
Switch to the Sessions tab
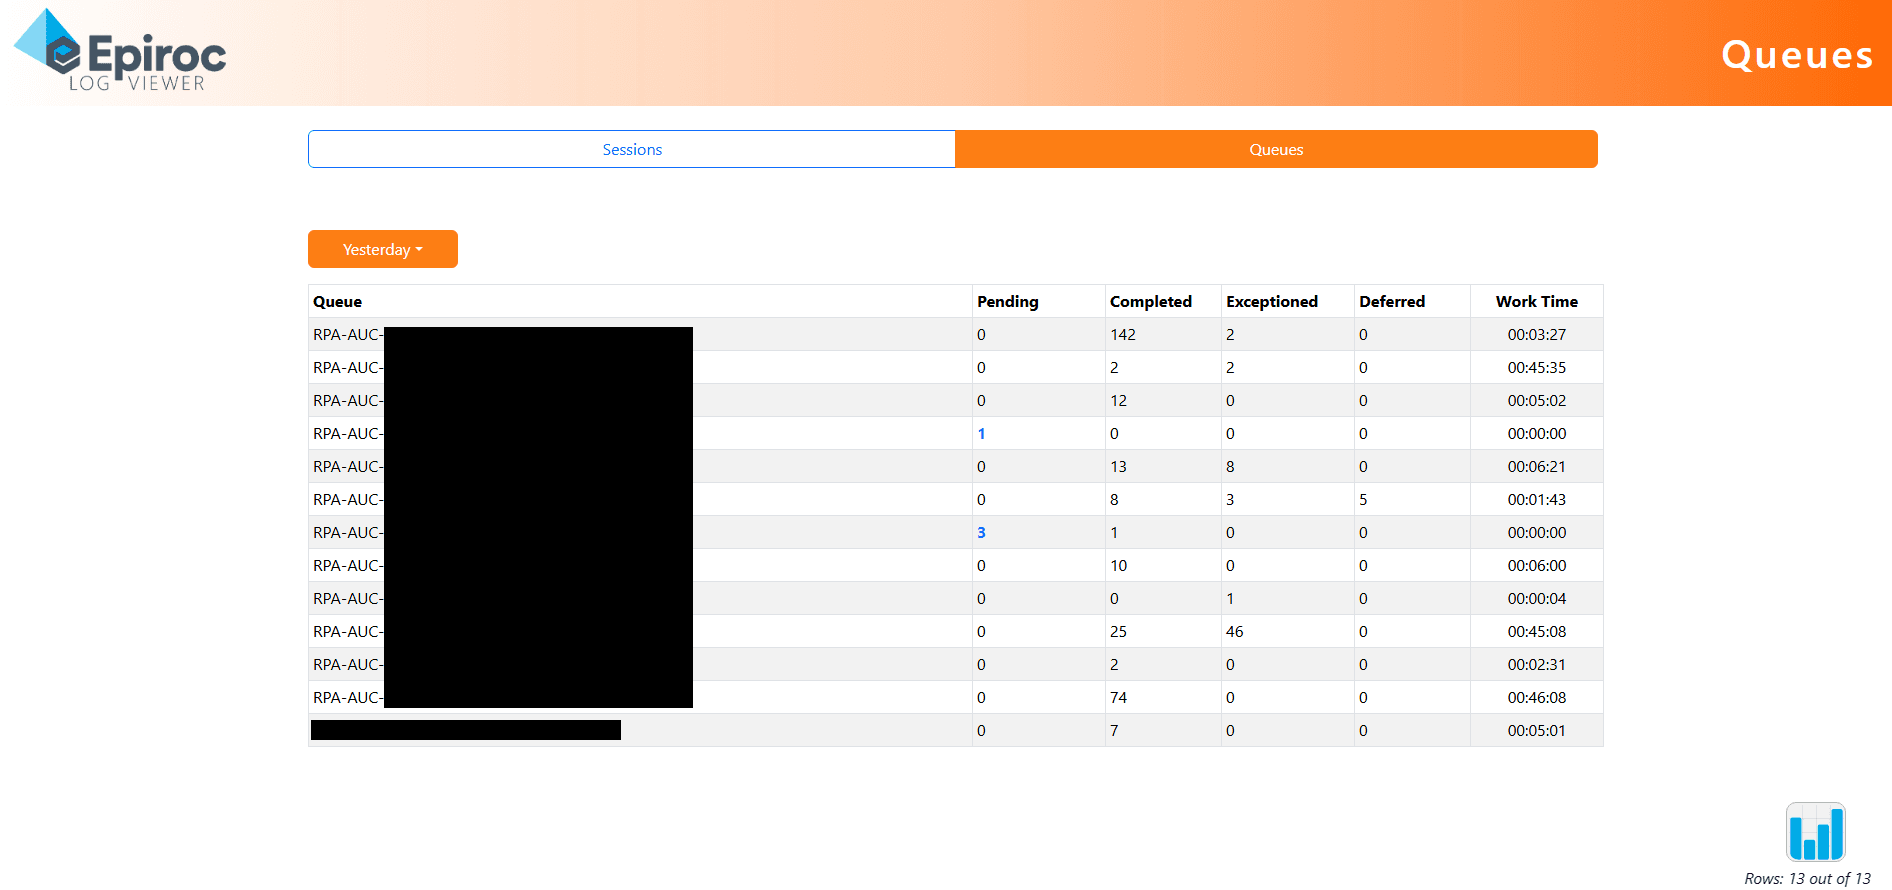(x=632, y=149)
